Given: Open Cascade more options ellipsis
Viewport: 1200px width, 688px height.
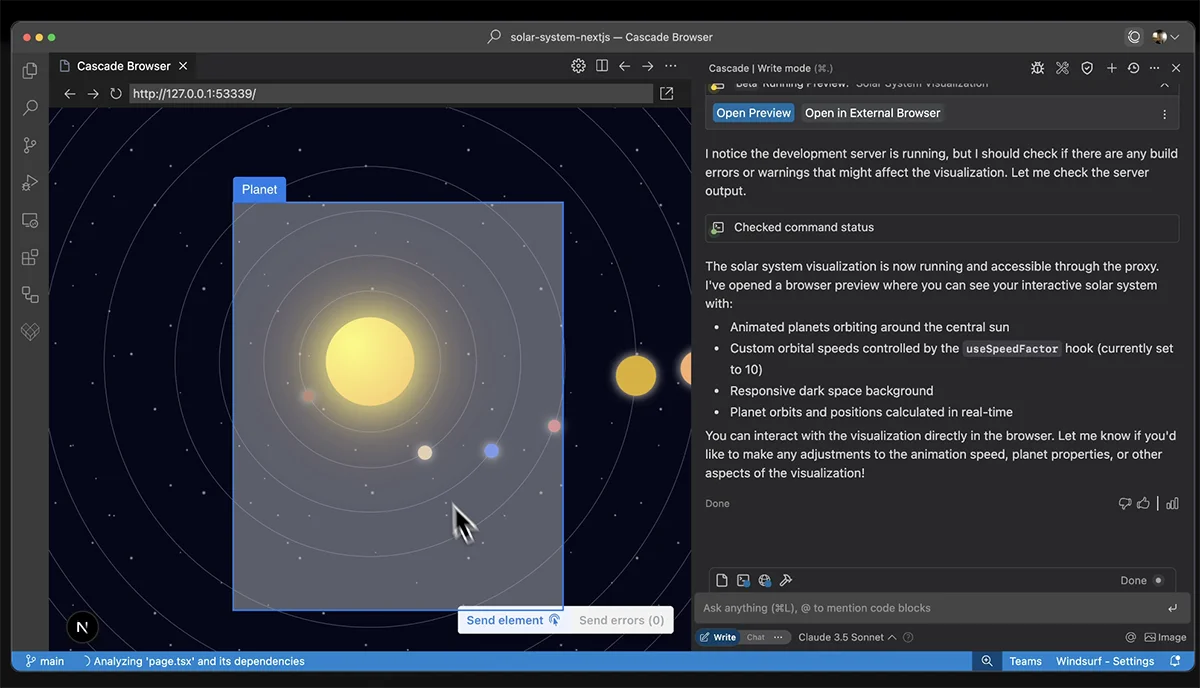Looking at the screenshot, I should pyautogui.click(x=1155, y=68).
